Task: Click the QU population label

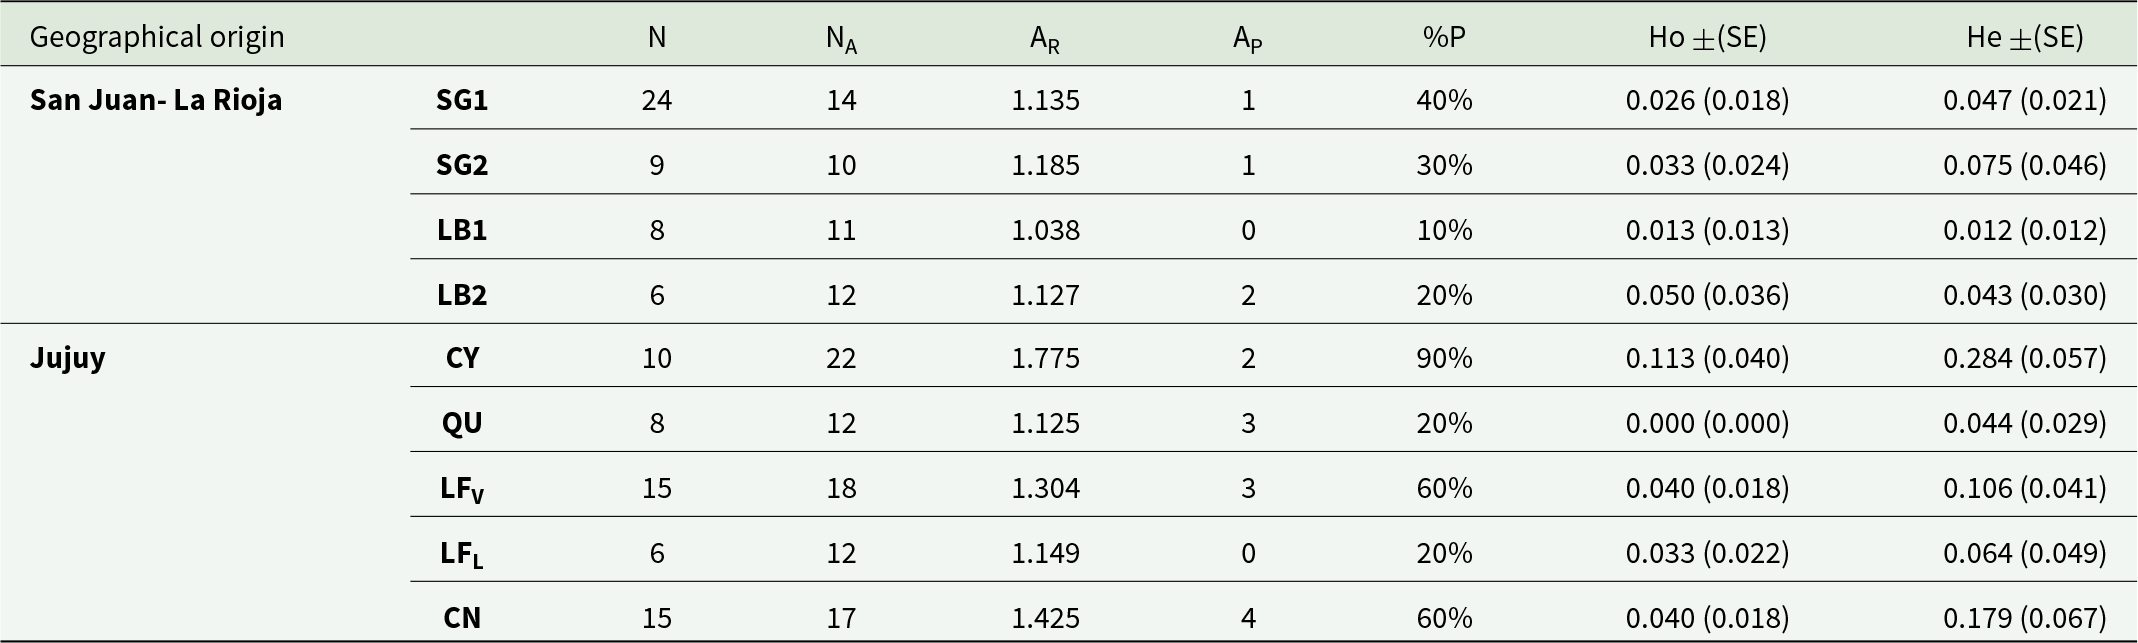Action: point(462,423)
